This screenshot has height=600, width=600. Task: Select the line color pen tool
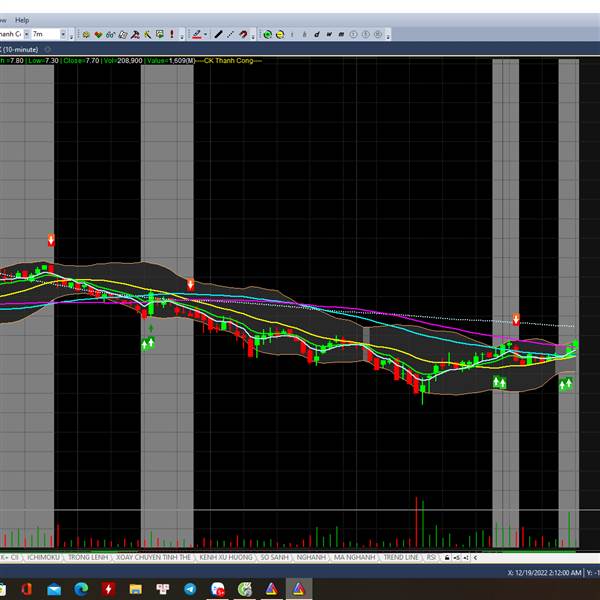click(197, 34)
